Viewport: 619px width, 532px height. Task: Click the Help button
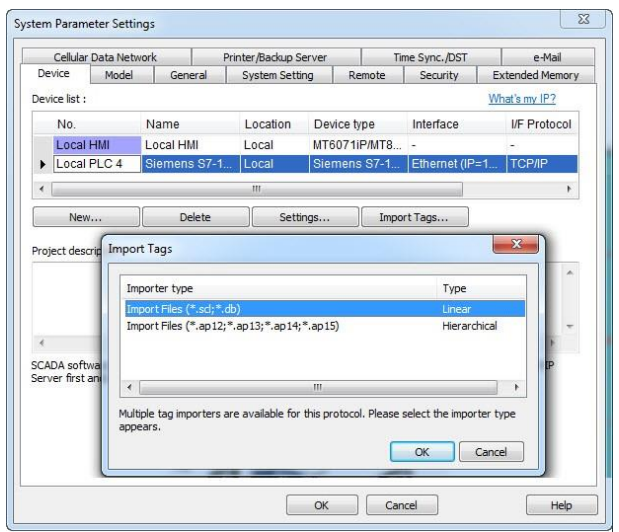coord(561,506)
